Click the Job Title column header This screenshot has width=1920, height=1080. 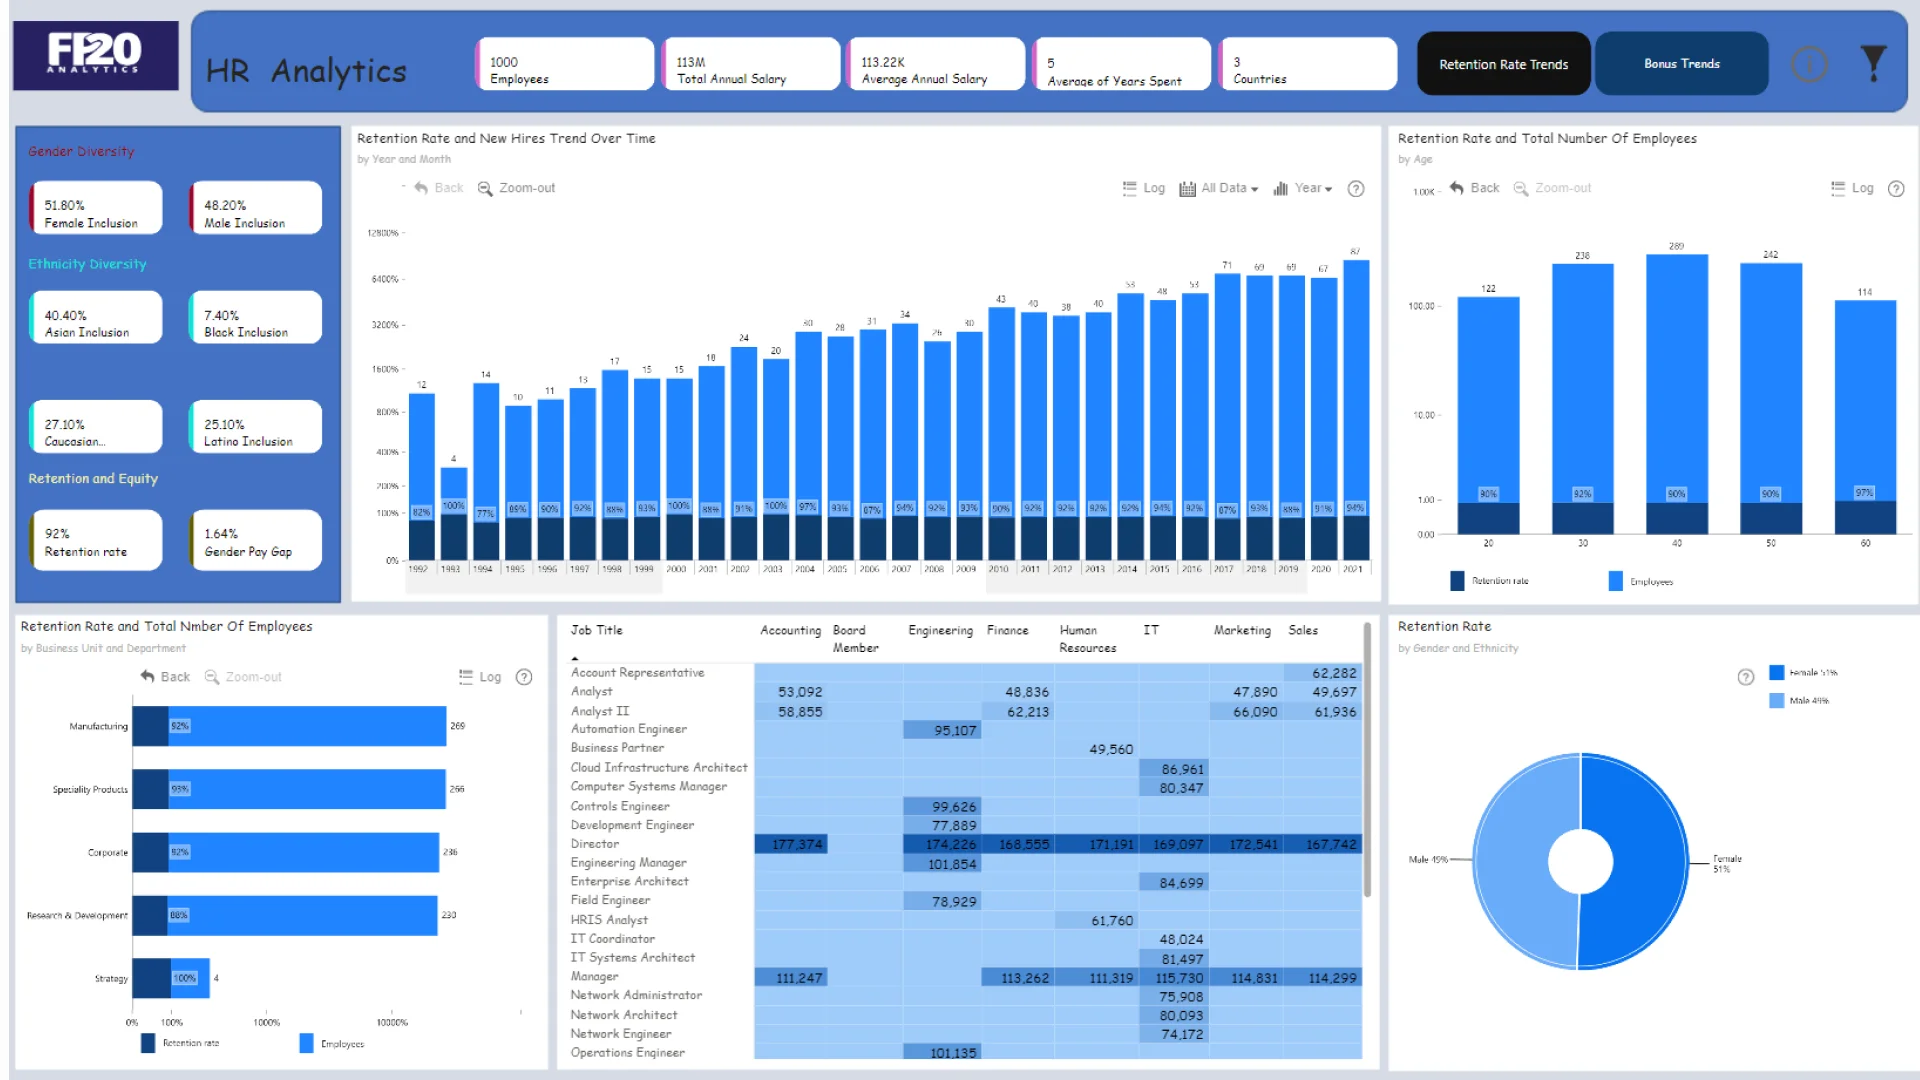pos(597,631)
